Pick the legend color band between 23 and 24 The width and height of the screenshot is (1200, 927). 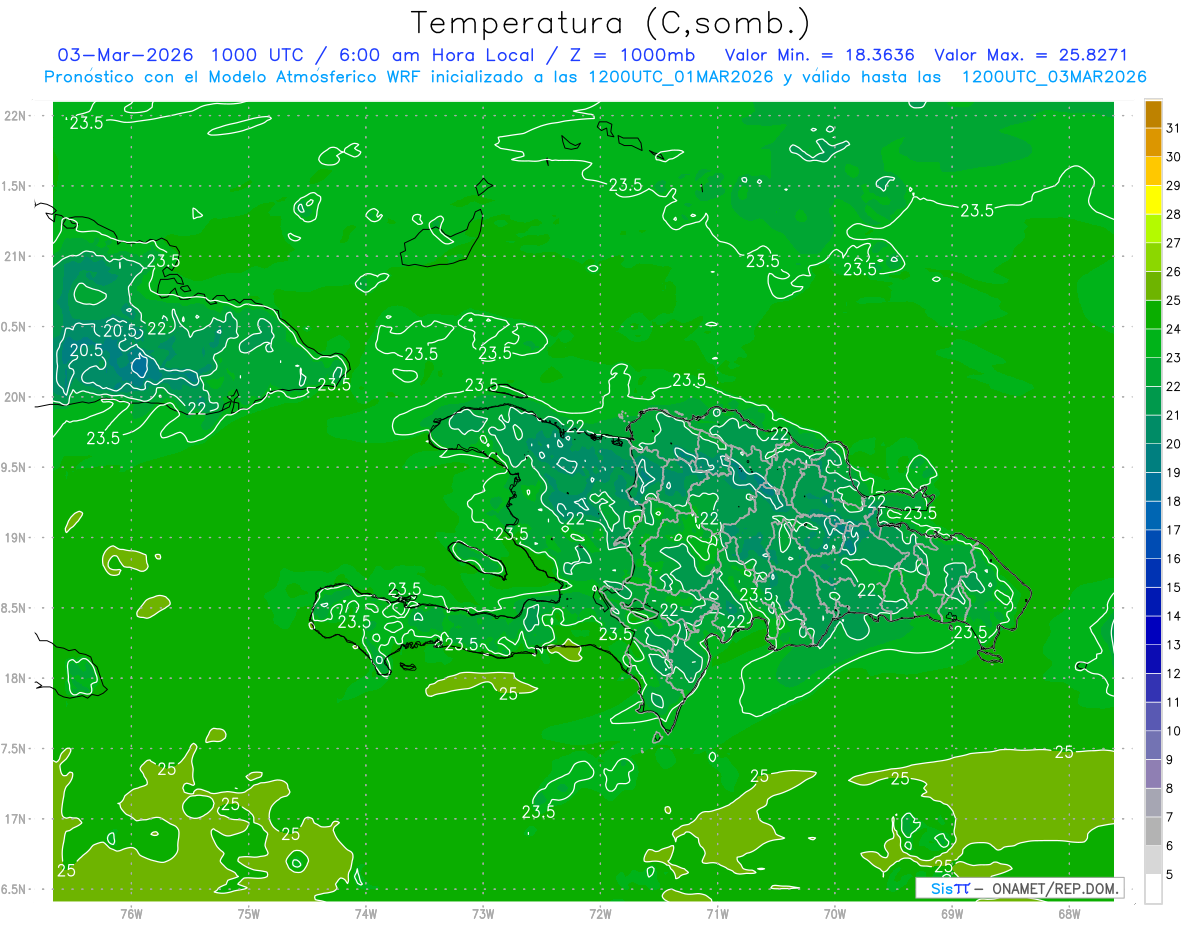(1153, 343)
